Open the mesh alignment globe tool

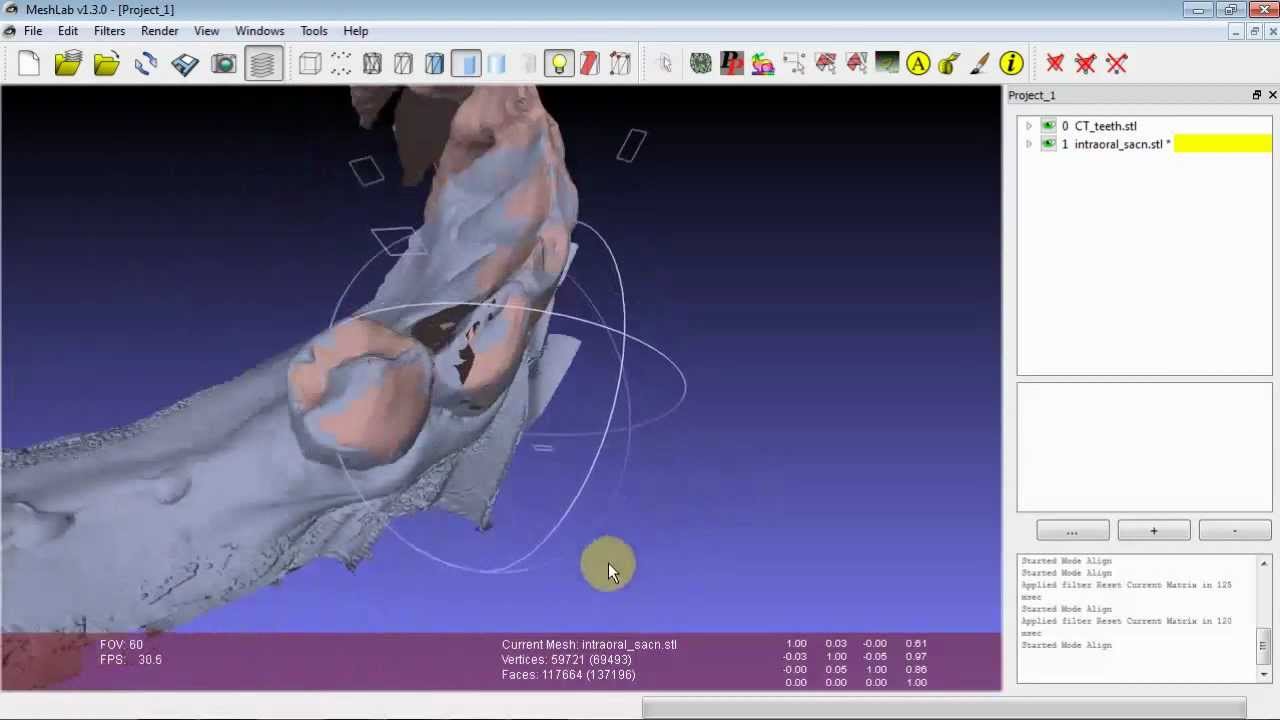point(701,64)
